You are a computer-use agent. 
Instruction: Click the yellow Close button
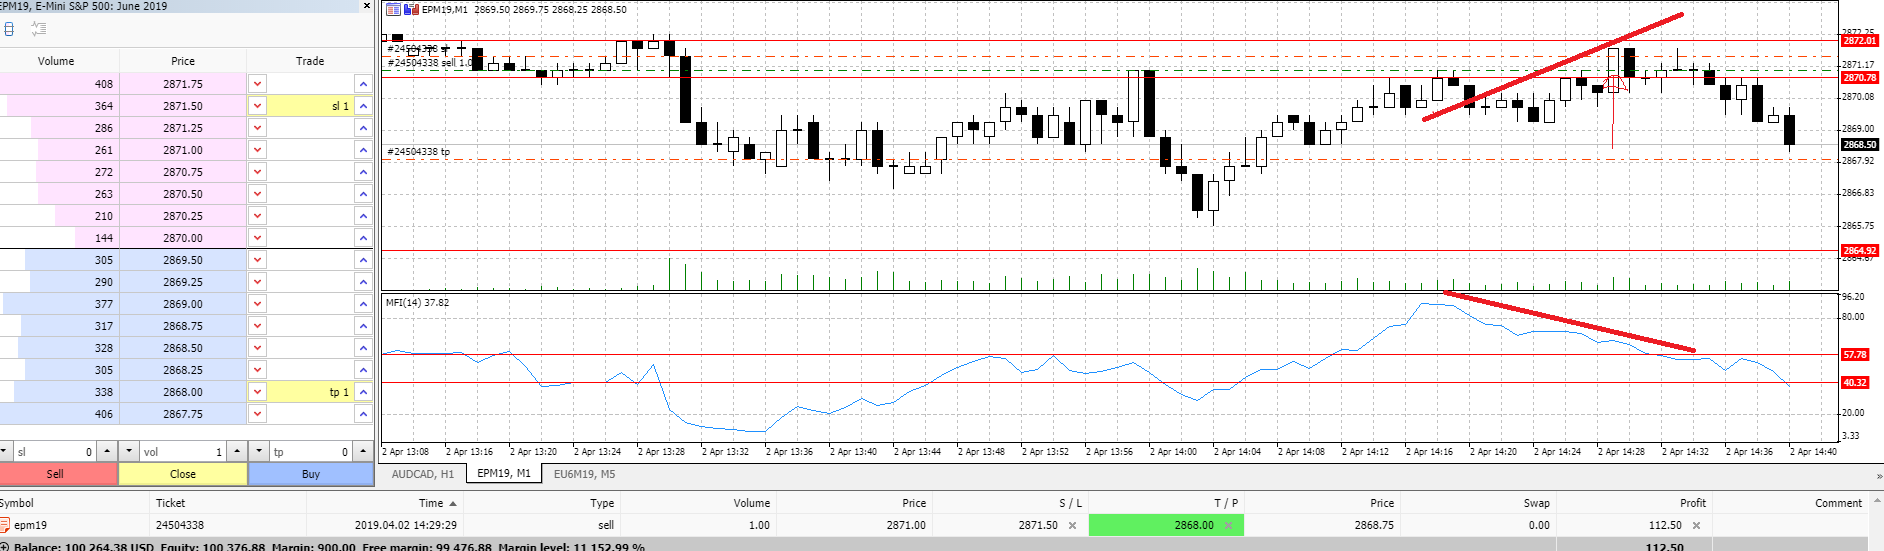[183, 474]
